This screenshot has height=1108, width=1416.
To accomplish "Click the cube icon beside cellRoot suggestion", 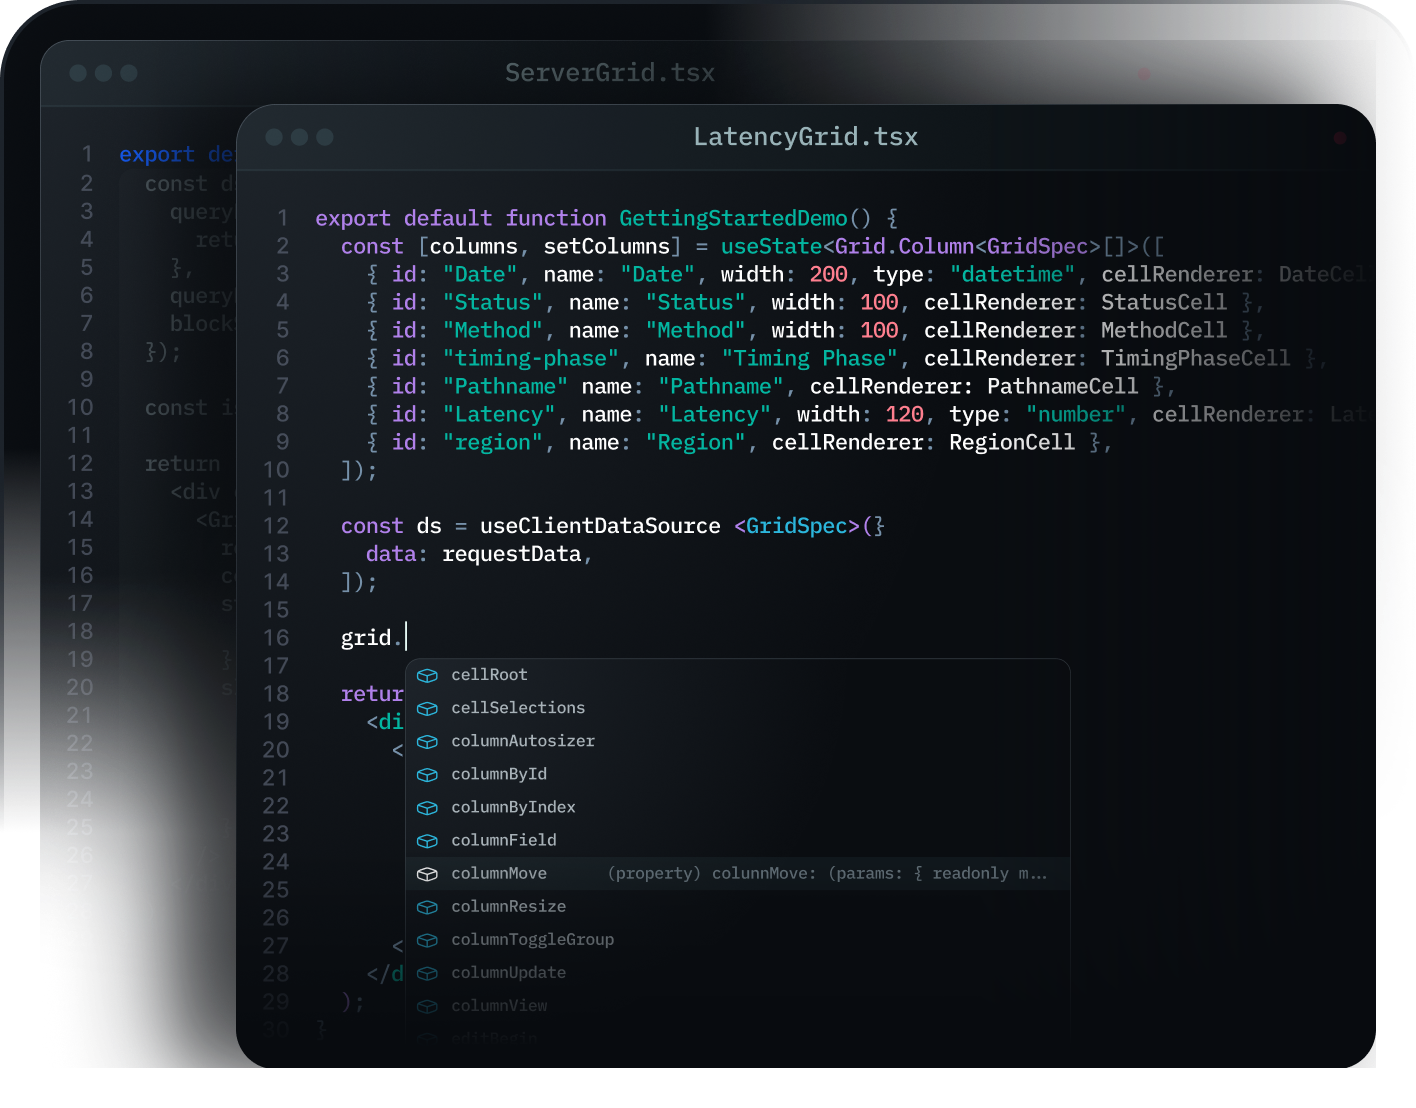I will (427, 676).
